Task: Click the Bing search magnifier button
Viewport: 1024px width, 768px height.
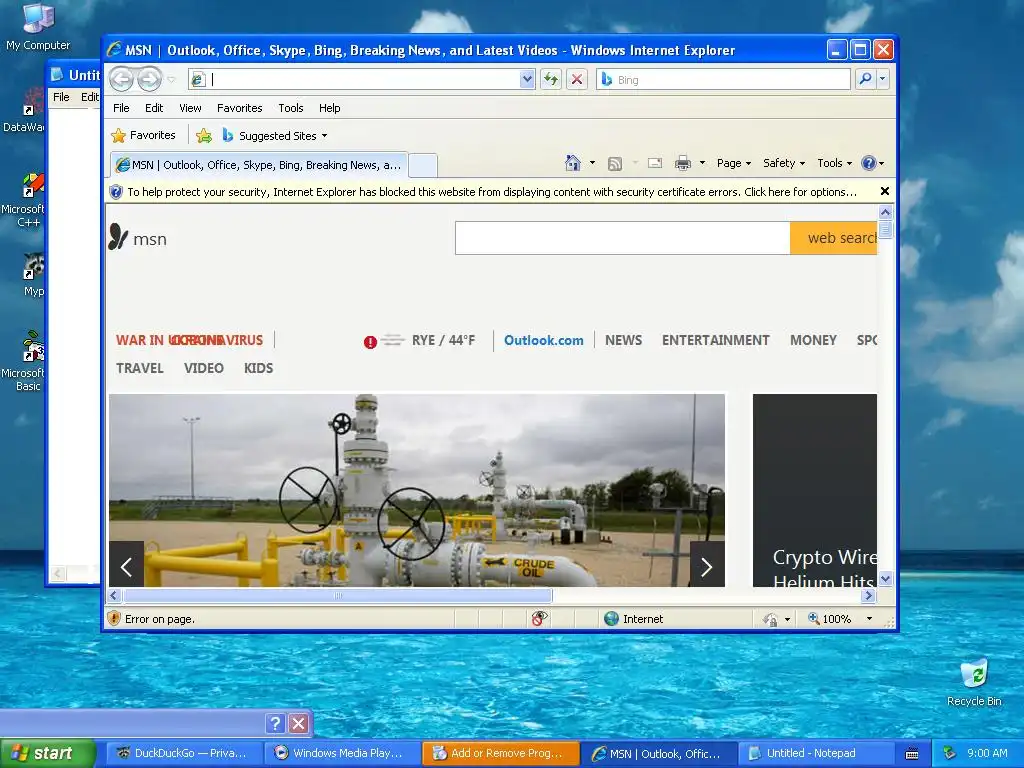Action: click(x=865, y=79)
